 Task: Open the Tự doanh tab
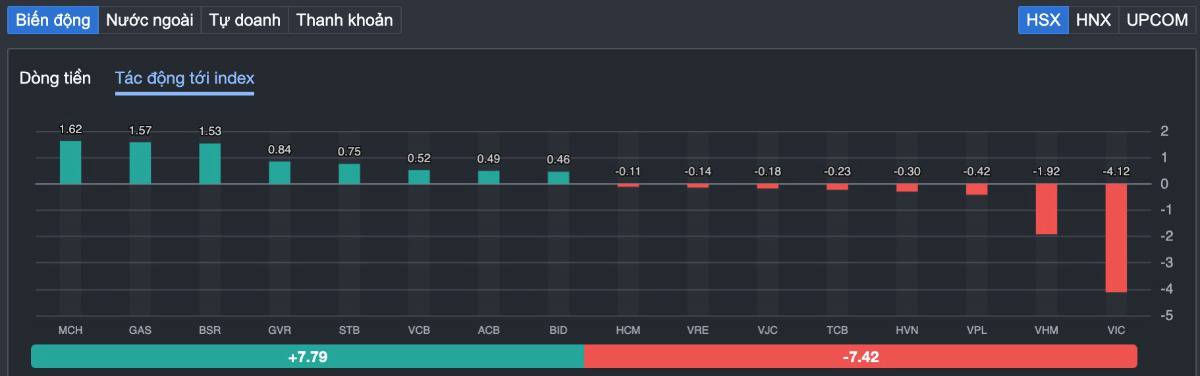pos(245,20)
